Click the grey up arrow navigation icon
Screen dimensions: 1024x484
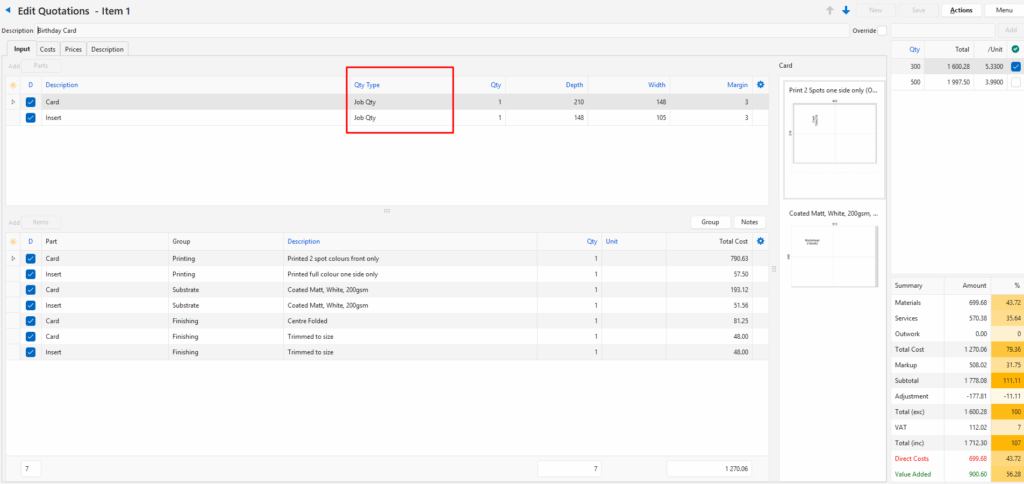(x=829, y=10)
